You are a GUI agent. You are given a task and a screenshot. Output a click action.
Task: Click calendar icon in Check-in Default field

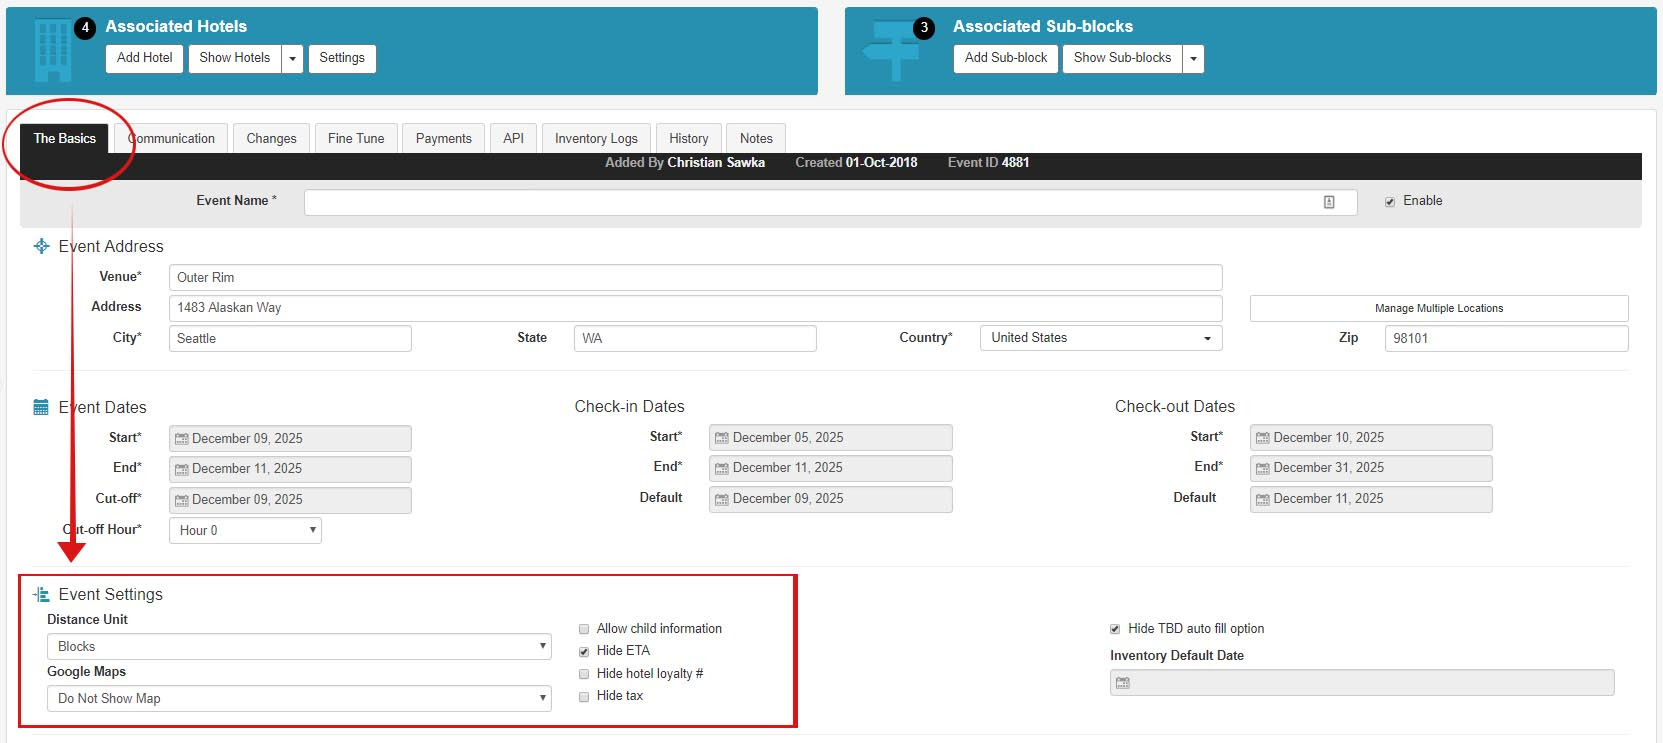722,499
